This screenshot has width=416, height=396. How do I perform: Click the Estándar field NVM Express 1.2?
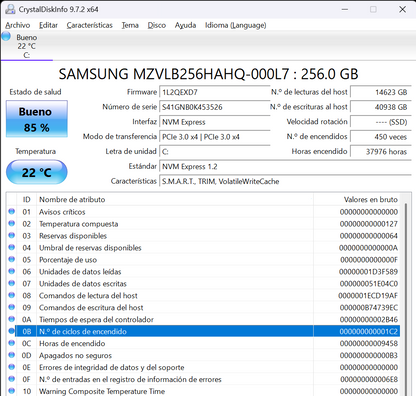(285, 166)
